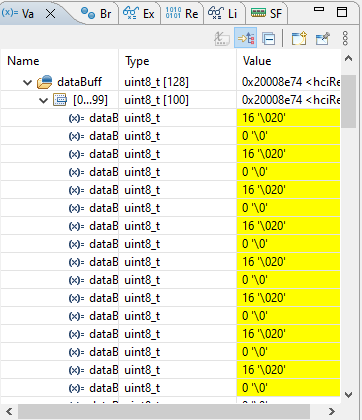Click the Show Type Names toolbar icon

tap(222, 39)
